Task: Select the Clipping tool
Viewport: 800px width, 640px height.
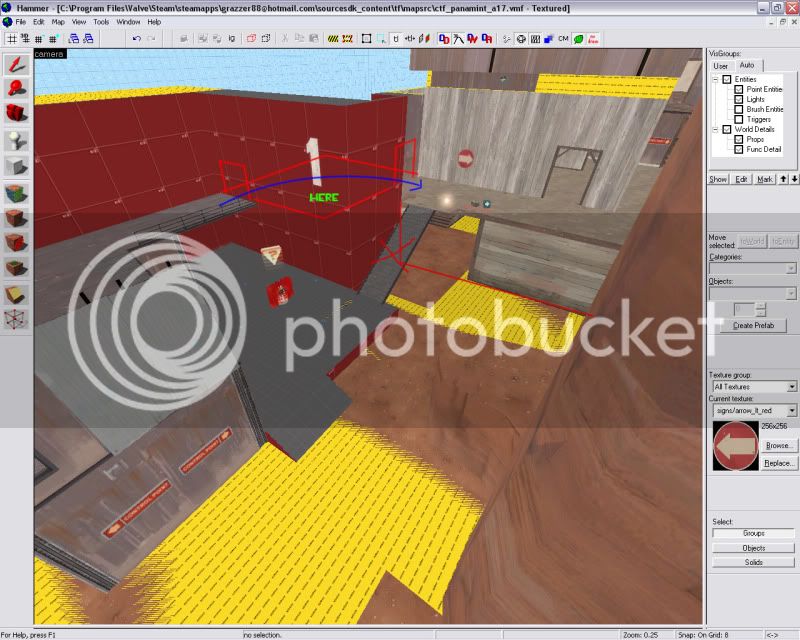Action: pyautogui.click(x=17, y=294)
